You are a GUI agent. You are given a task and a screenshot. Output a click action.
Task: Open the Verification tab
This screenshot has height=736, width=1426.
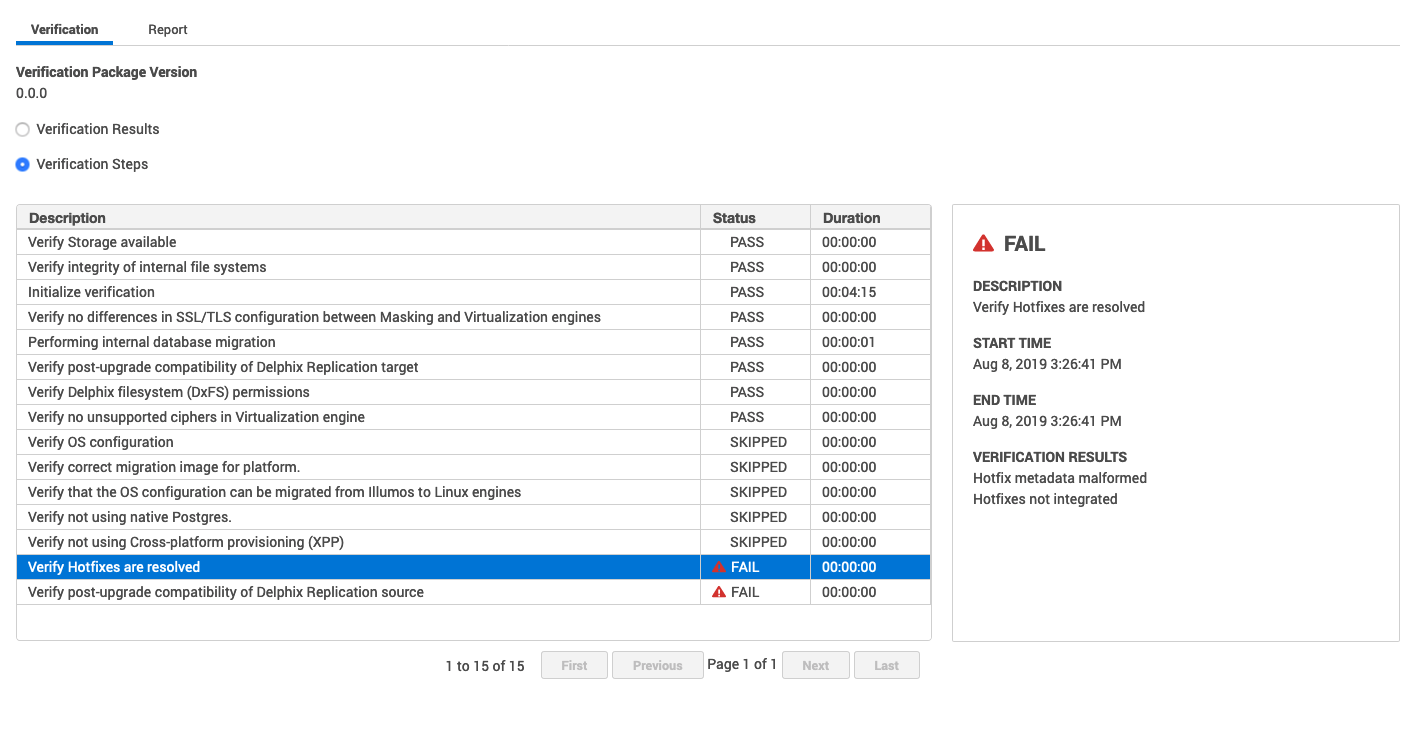click(x=64, y=30)
